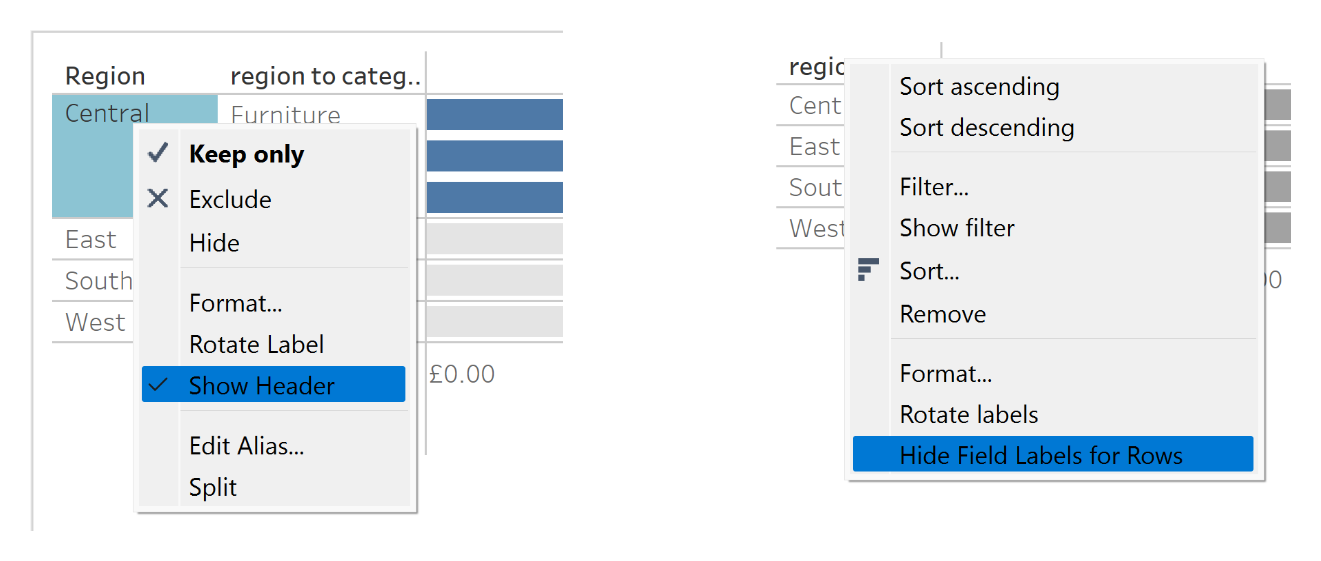Click the Exclude X icon
This screenshot has height=561, width=1321.
tap(158, 198)
